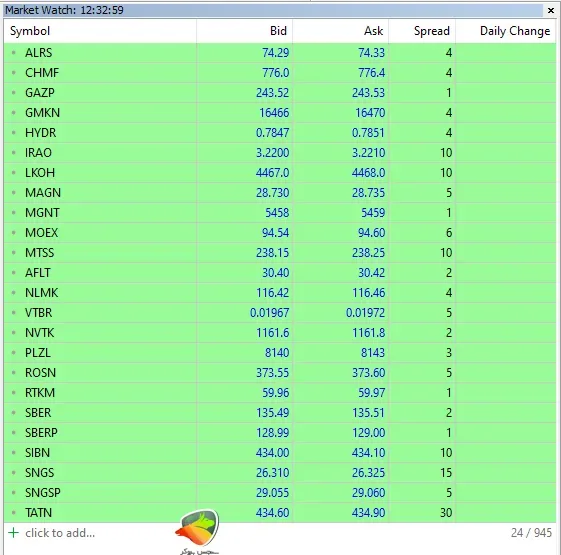561x555 pixels.
Task: Close the Market Watch panel
Action: pyautogui.click(x=551, y=11)
